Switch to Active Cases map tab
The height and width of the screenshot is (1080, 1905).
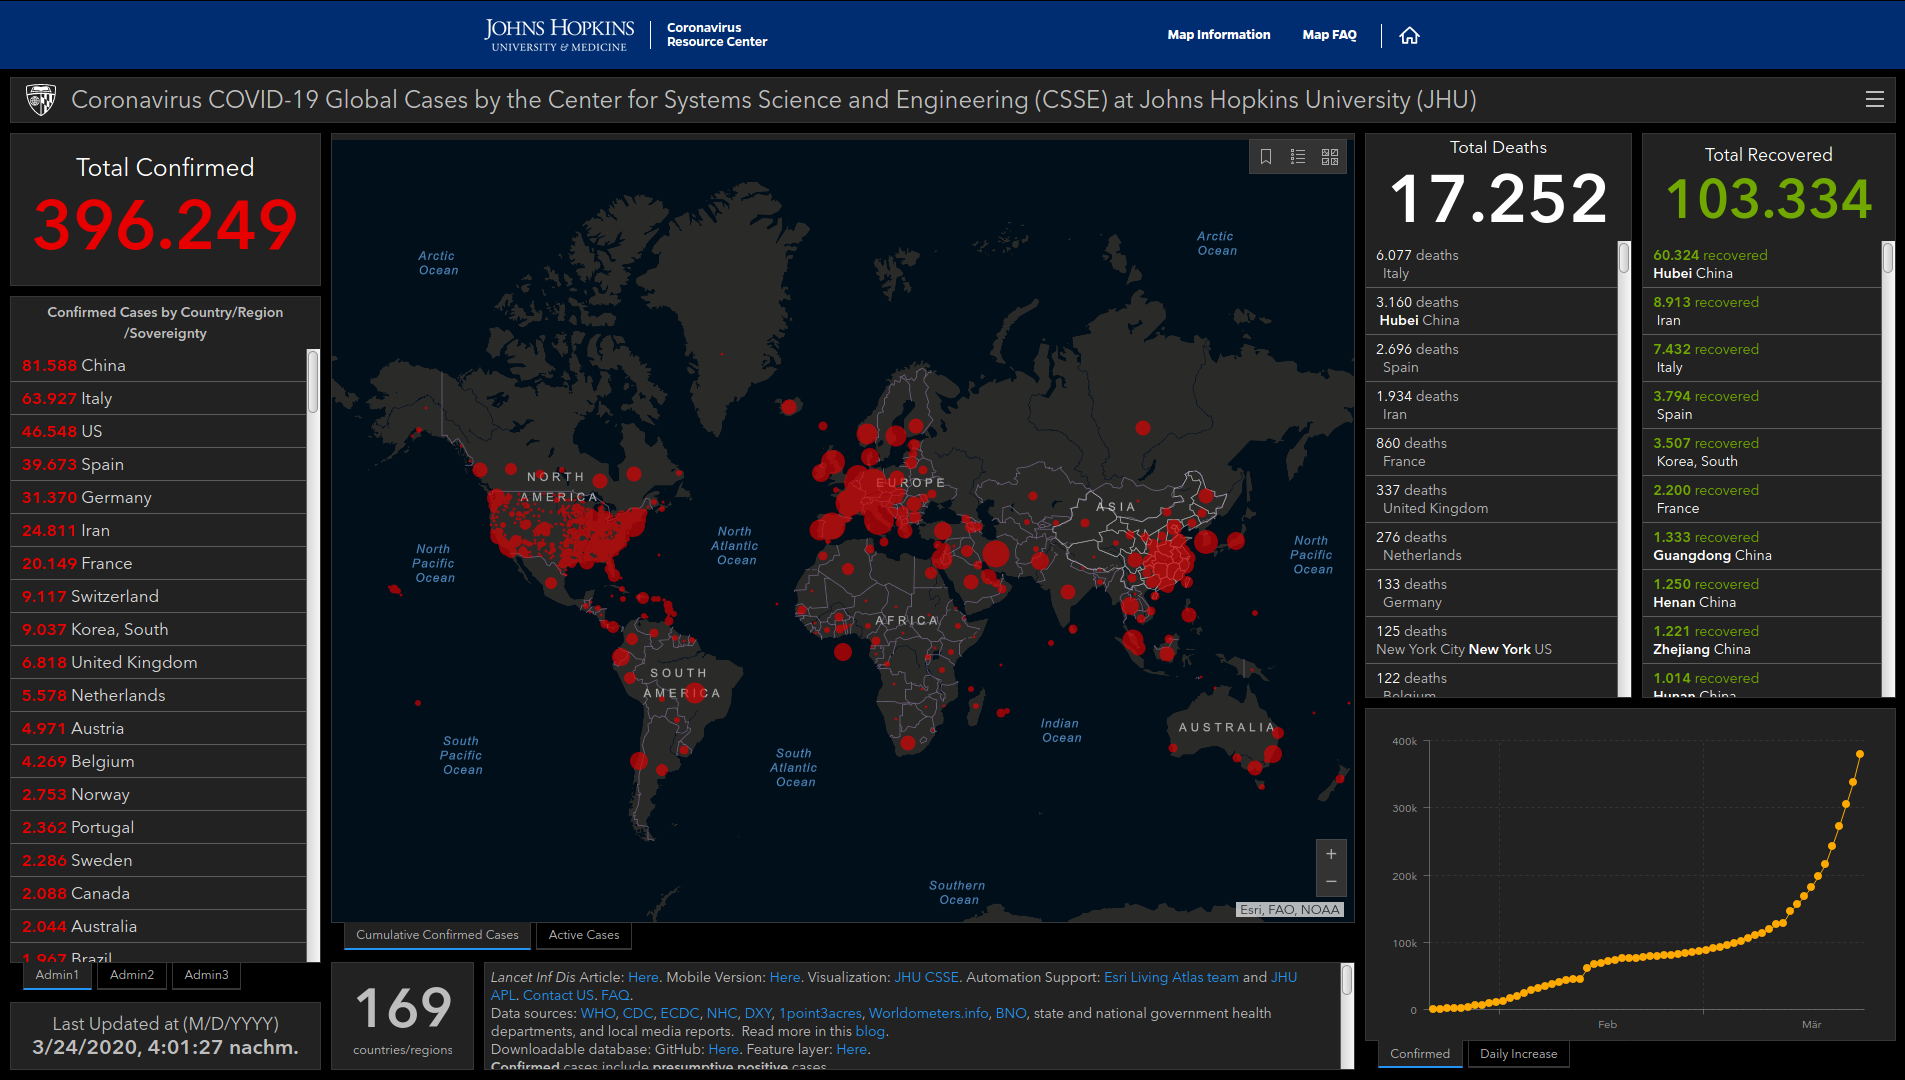tap(583, 935)
